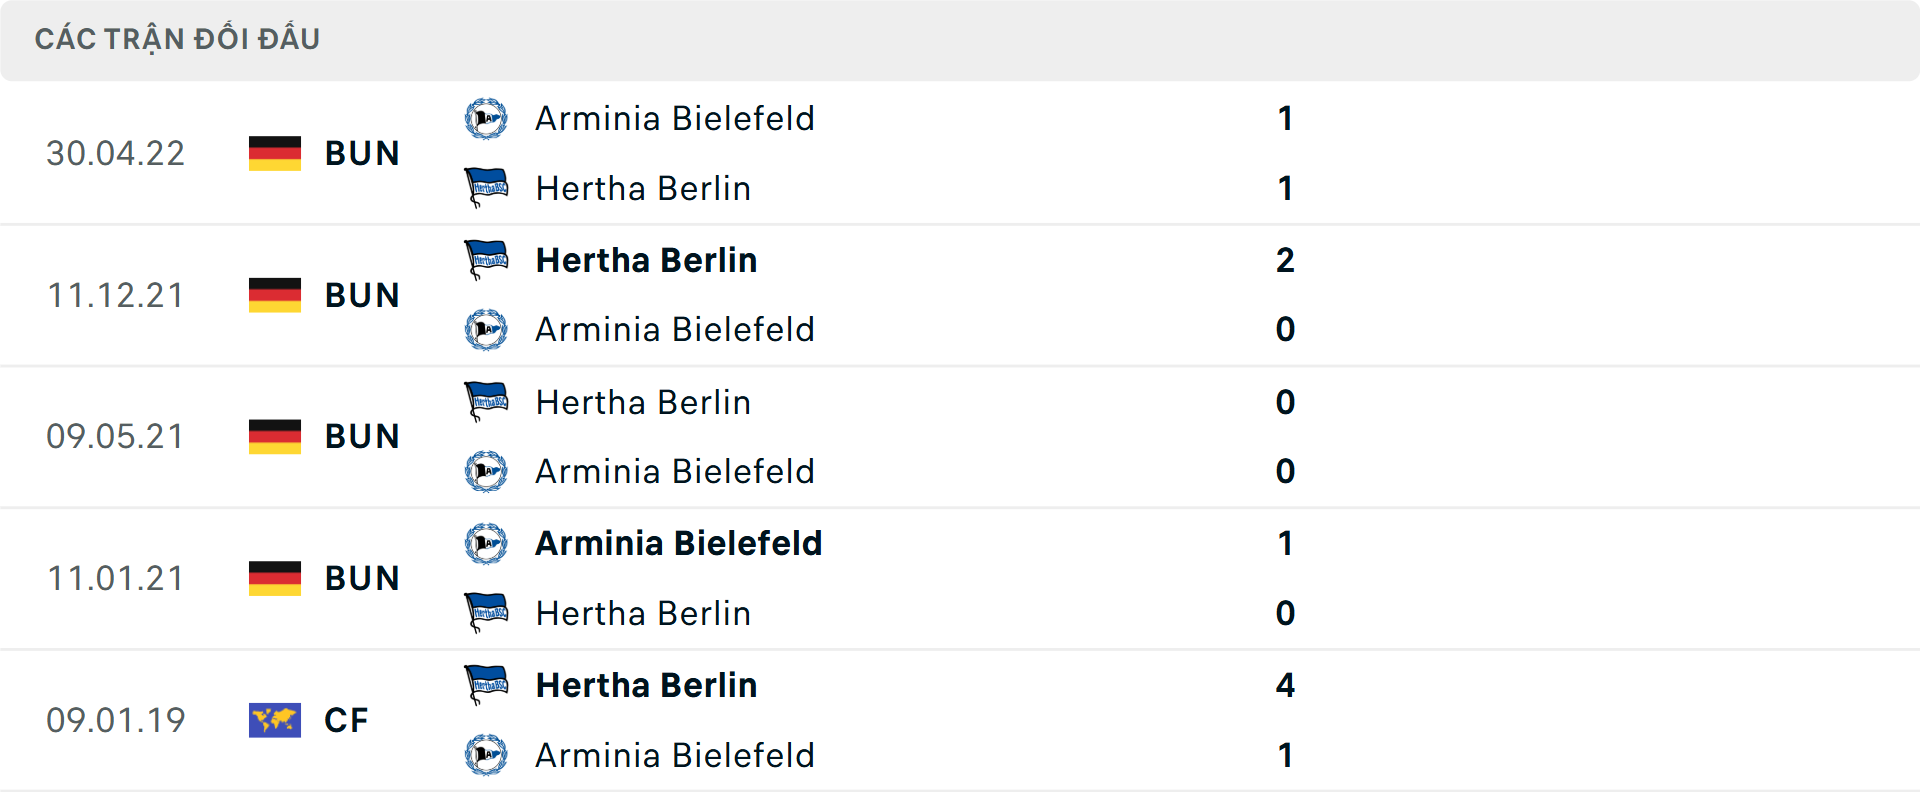
Task: Select the 11.12.21 match row
Action: coord(960,295)
